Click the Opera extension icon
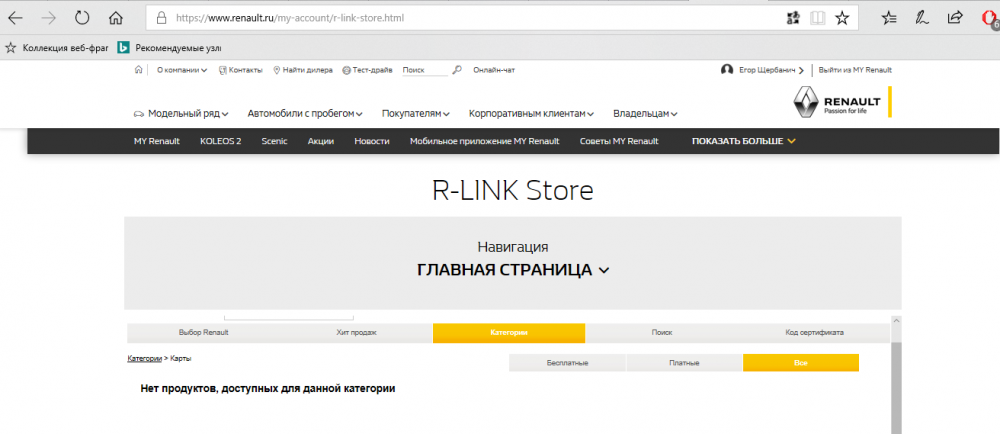This screenshot has height=434, width=1000. [x=990, y=19]
